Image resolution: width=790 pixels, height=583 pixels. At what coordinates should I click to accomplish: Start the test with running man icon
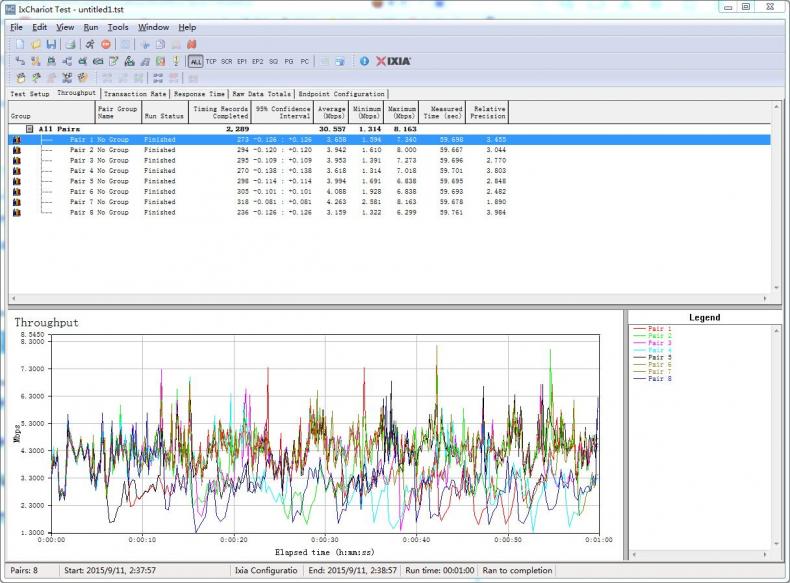point(90,45)
